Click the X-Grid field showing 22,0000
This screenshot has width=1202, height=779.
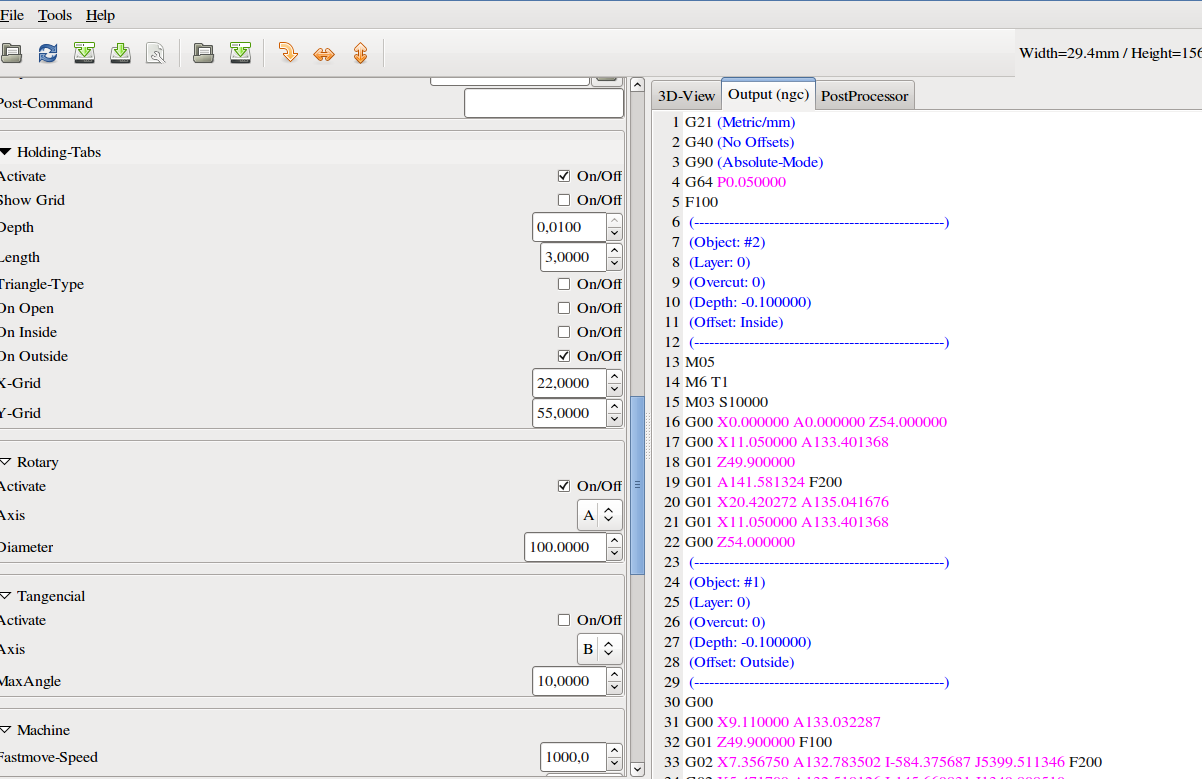tap(569, 383)
